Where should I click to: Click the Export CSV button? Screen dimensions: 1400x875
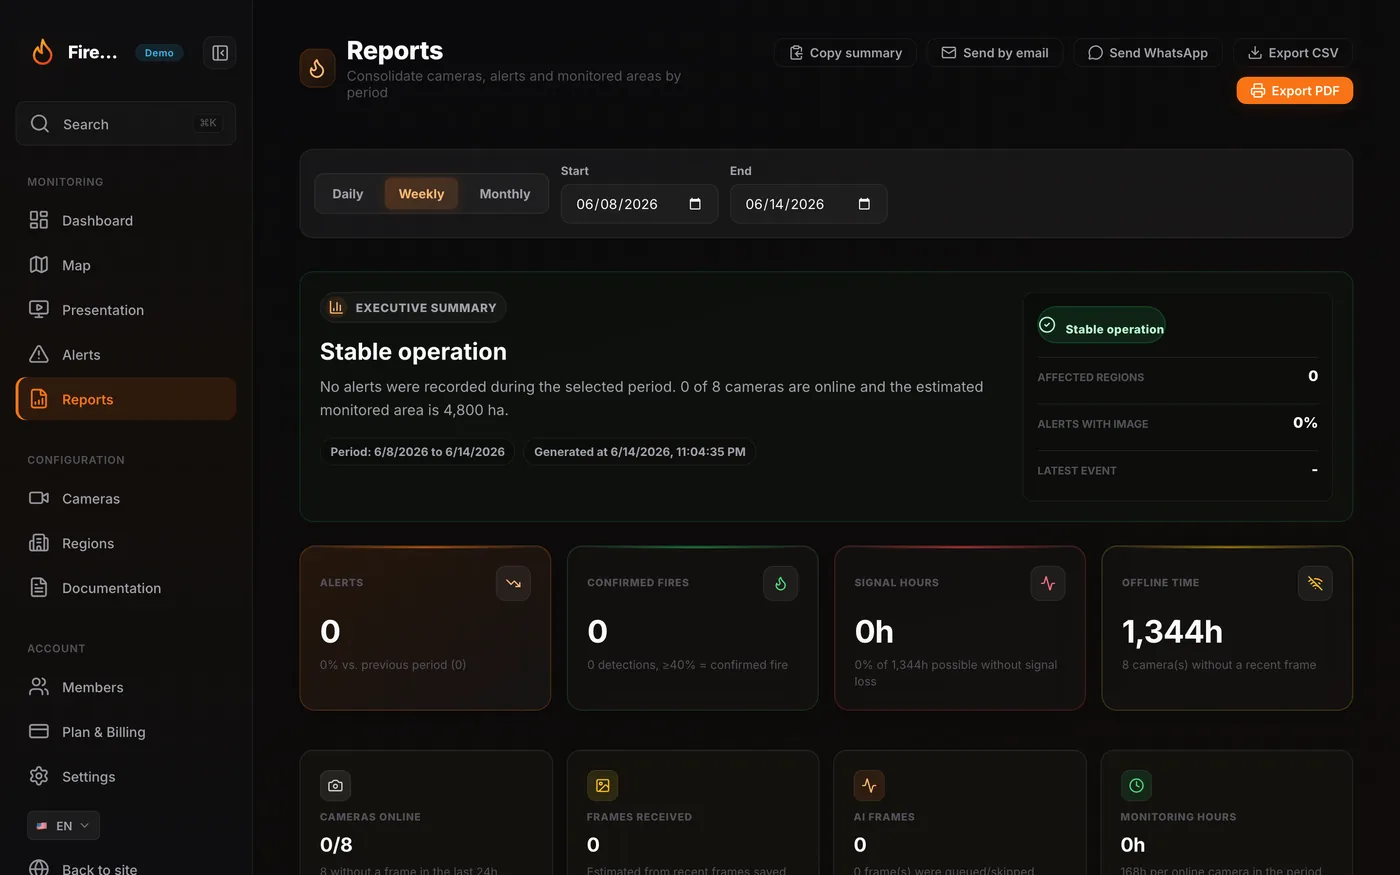coord(1292,53)
